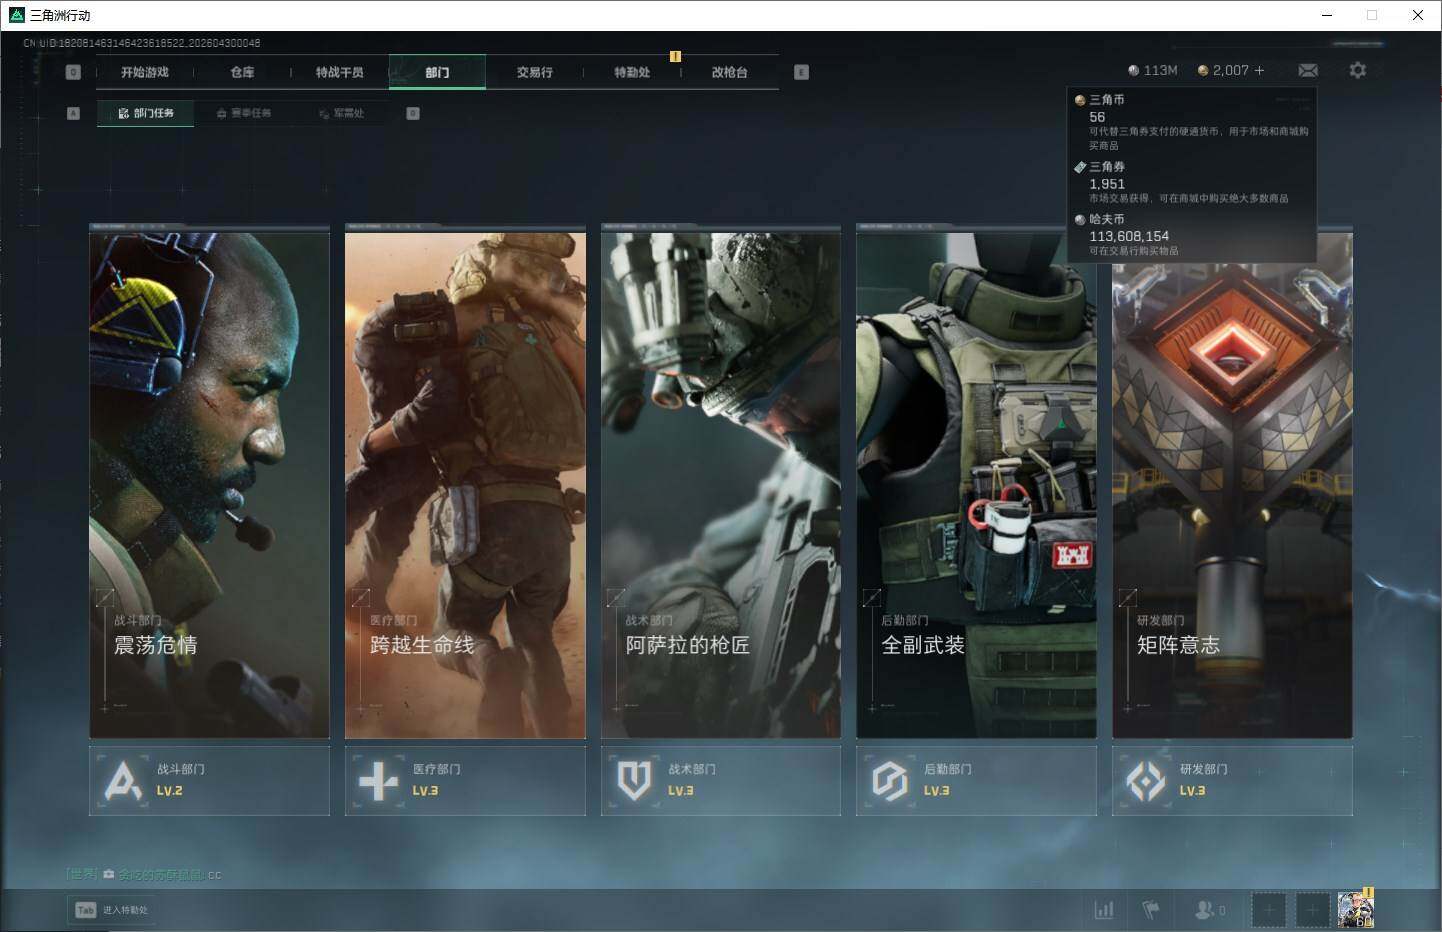1442x932 pixels.
Task: Click the flag icon in bottom bar
Action: click(1151, 909)
